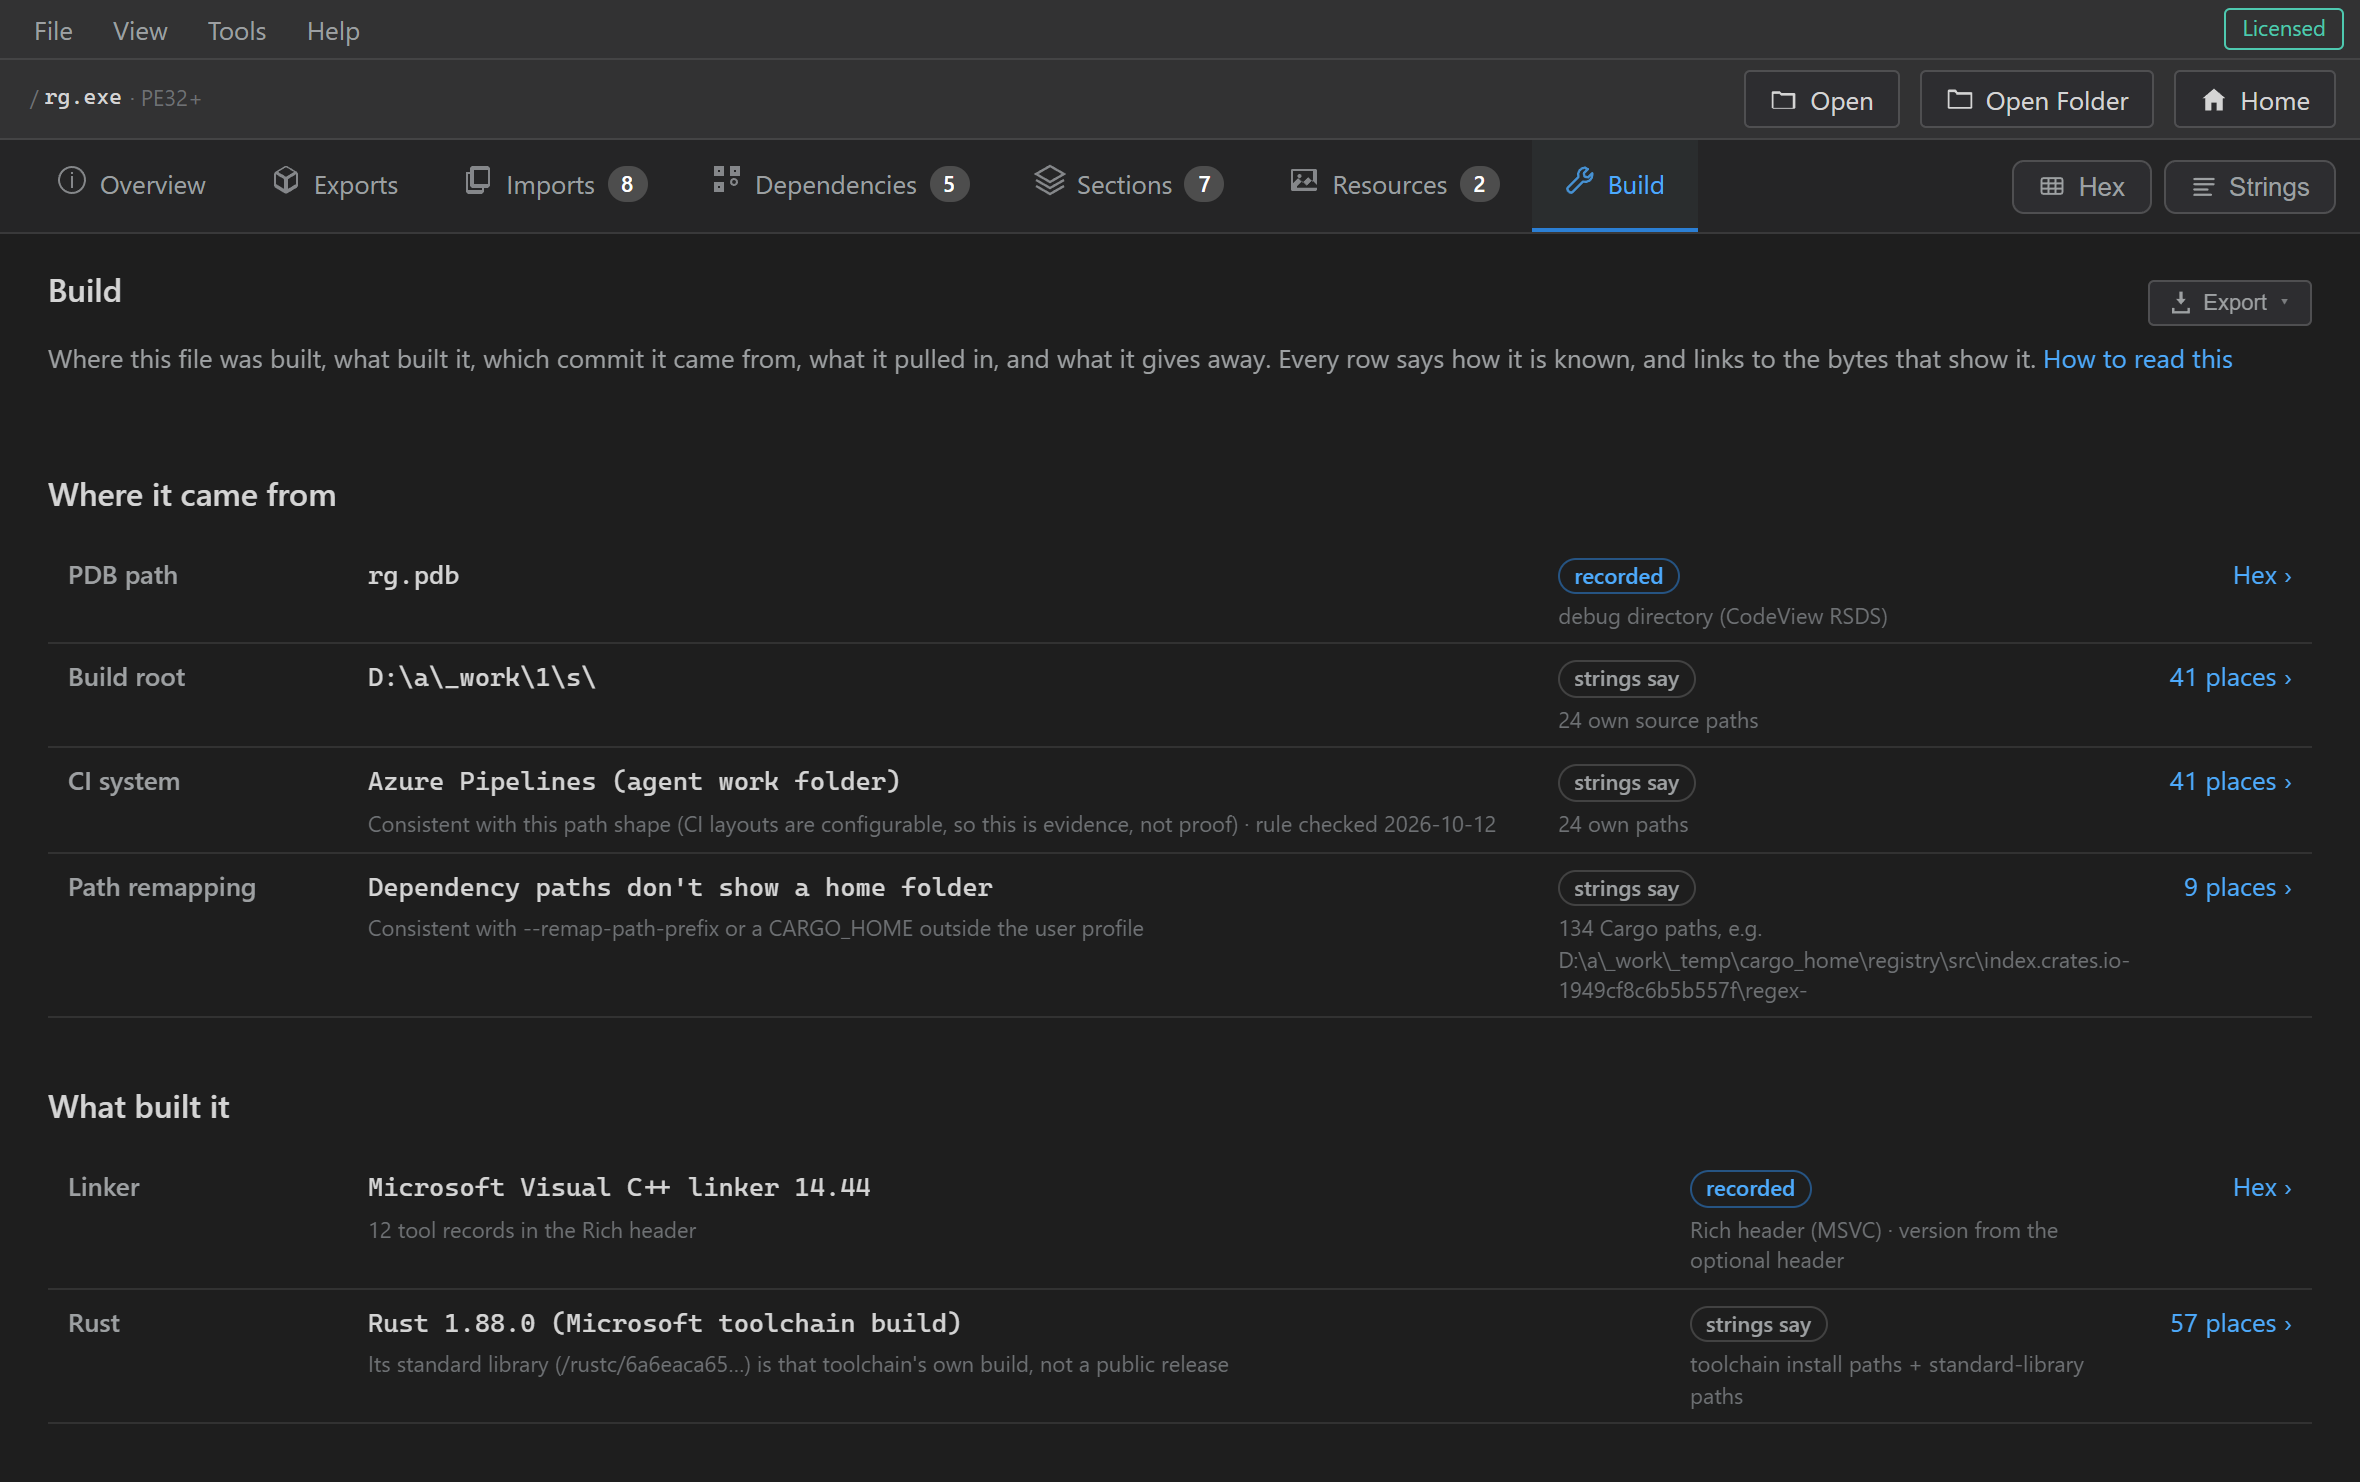Switch to the Sections tab
2360x1482 pixels.
[1129, 185]
